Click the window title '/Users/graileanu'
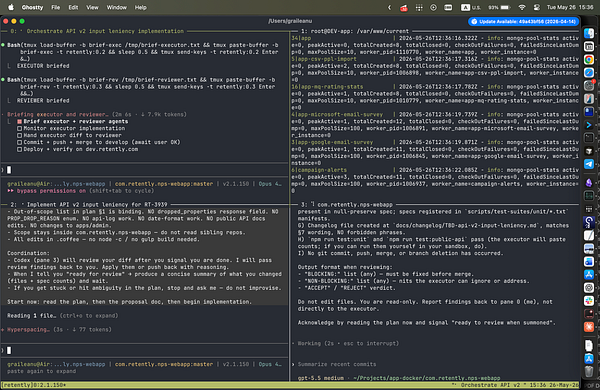Viewport: 600px width, 390px height. [290, 21]
